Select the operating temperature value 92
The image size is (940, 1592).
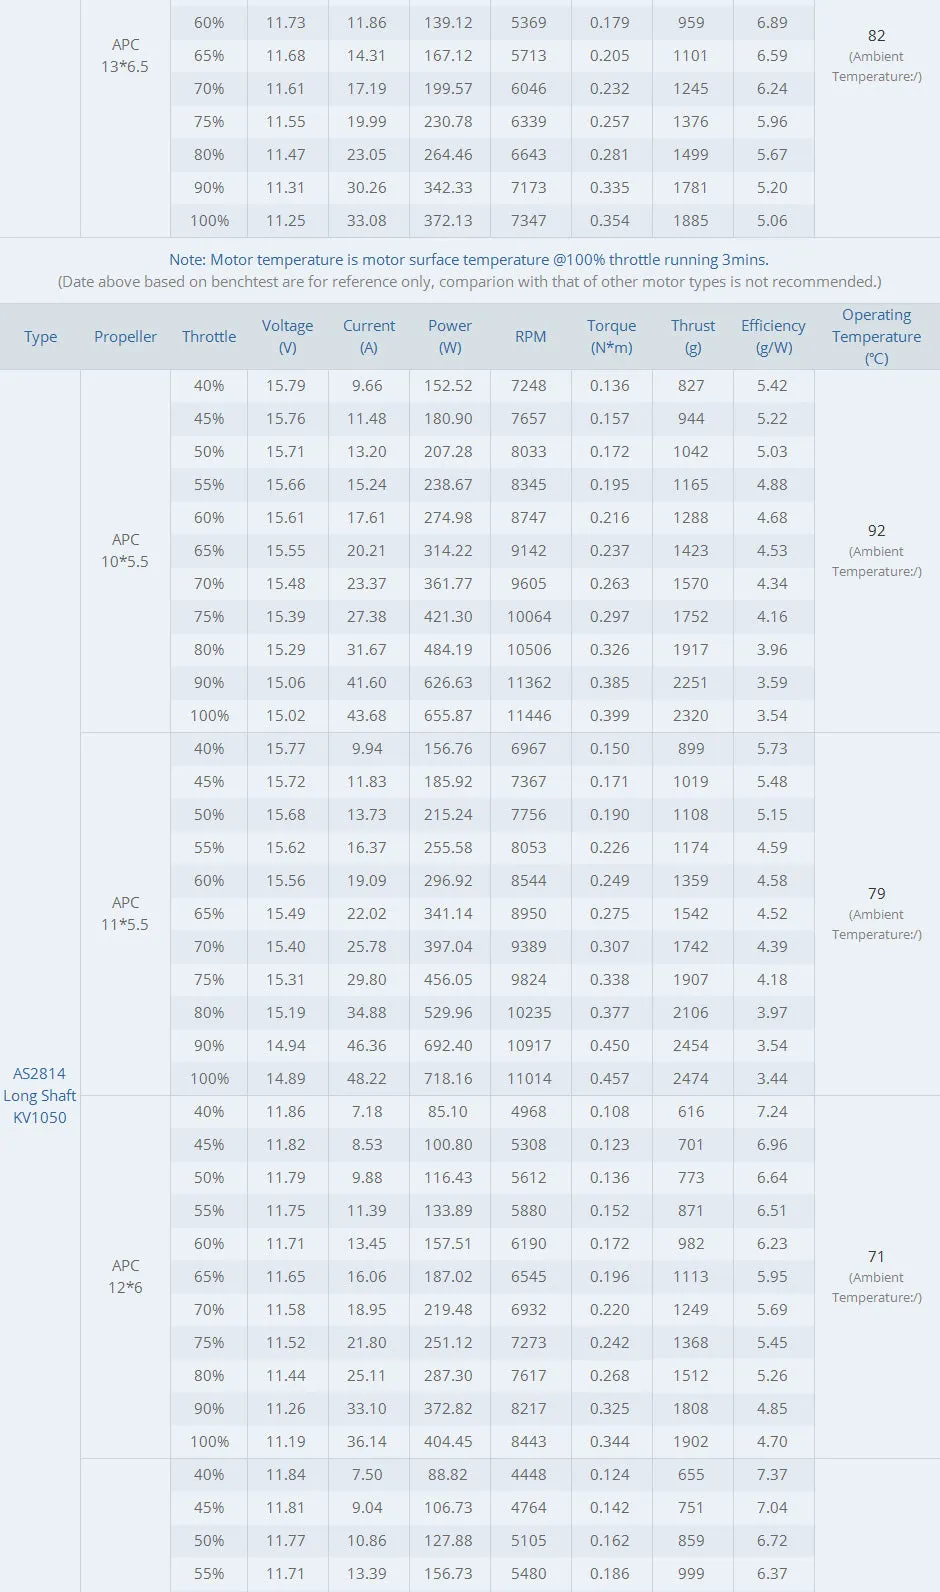click(876, 531)
